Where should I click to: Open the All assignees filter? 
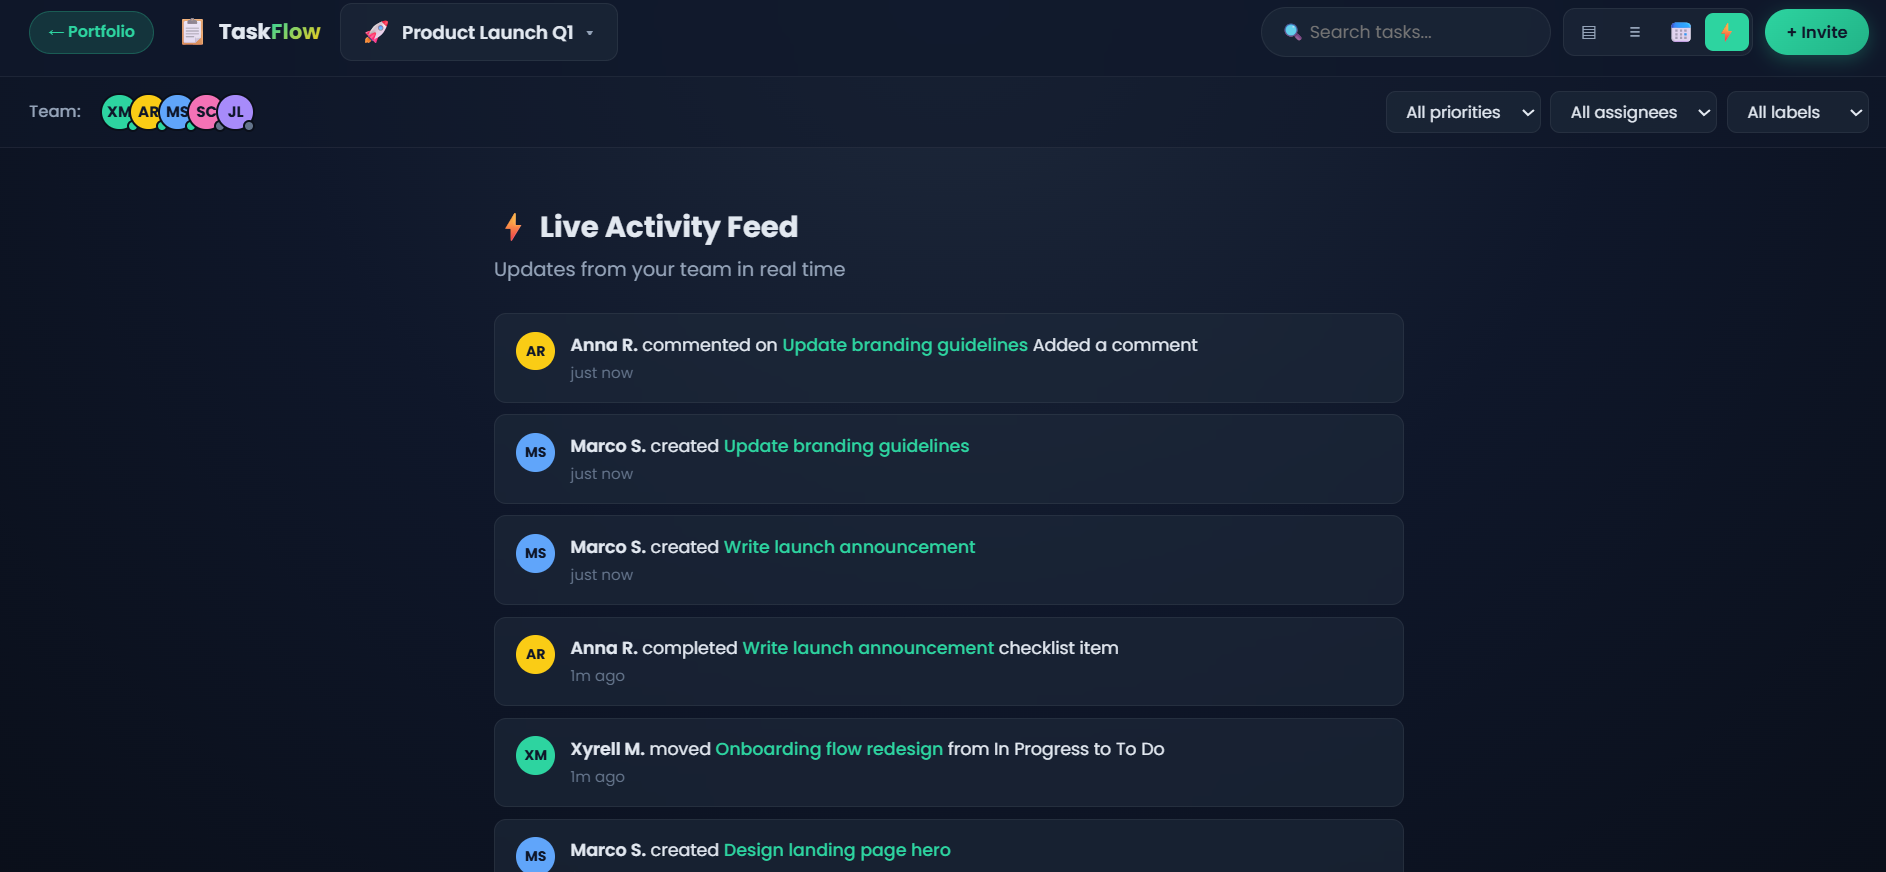pyautogui.click(x=1633, y=112)
